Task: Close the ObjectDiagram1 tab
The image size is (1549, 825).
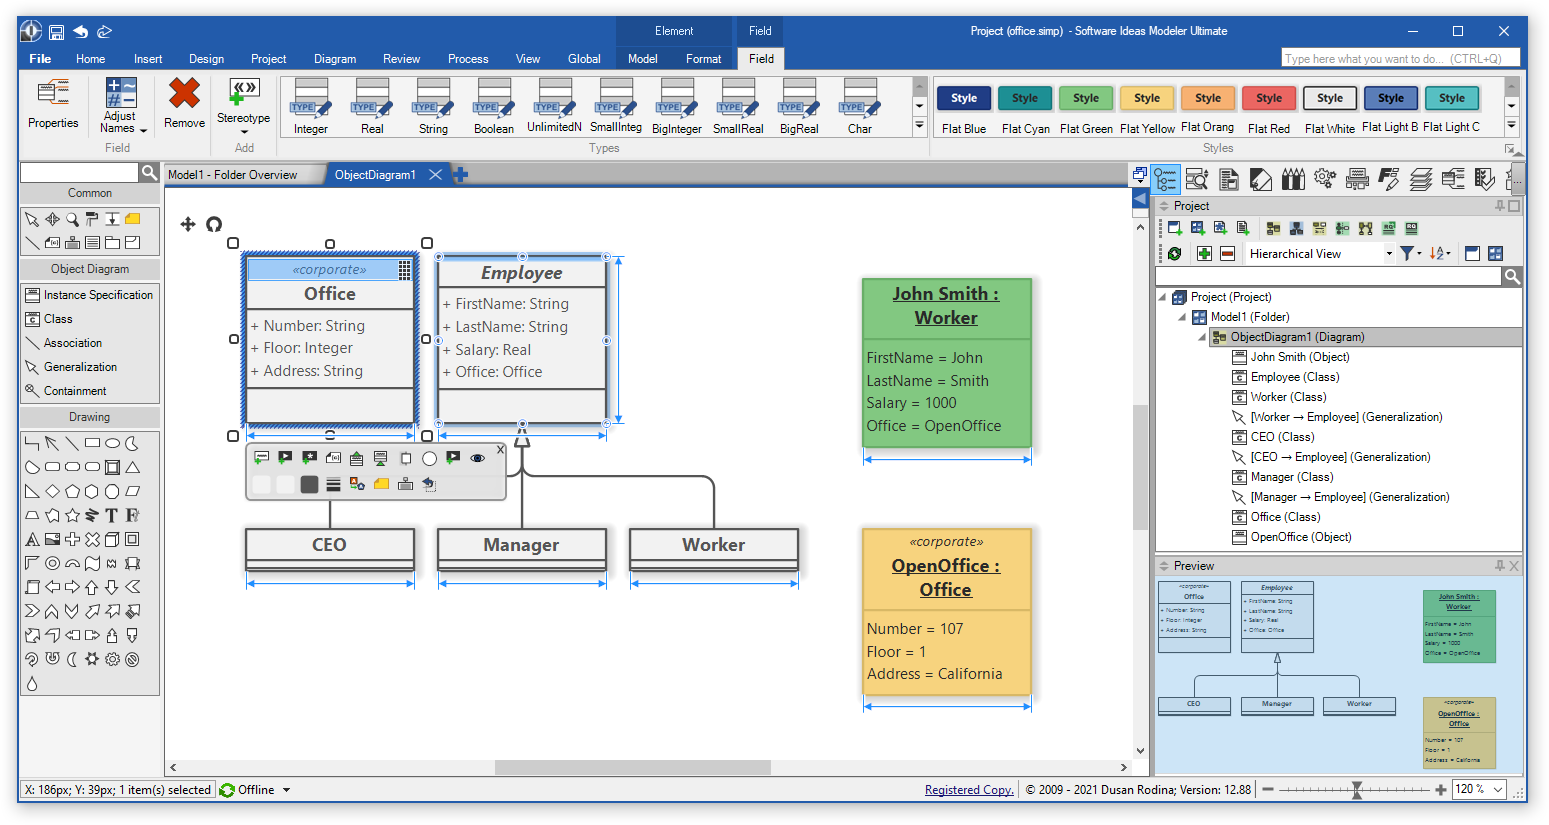Action: pyautogui.click(x=435, y=175)
